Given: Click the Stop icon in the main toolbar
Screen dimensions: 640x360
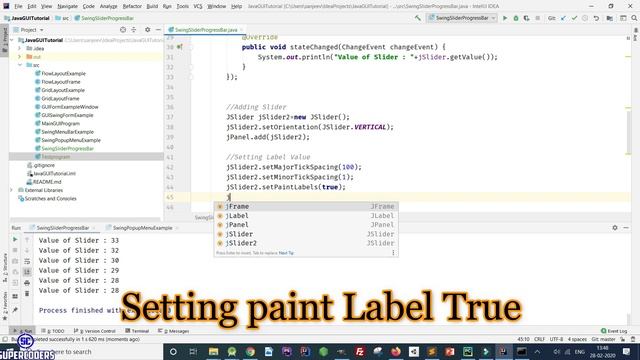Looking at the screenshot, I should pos(538,18).
